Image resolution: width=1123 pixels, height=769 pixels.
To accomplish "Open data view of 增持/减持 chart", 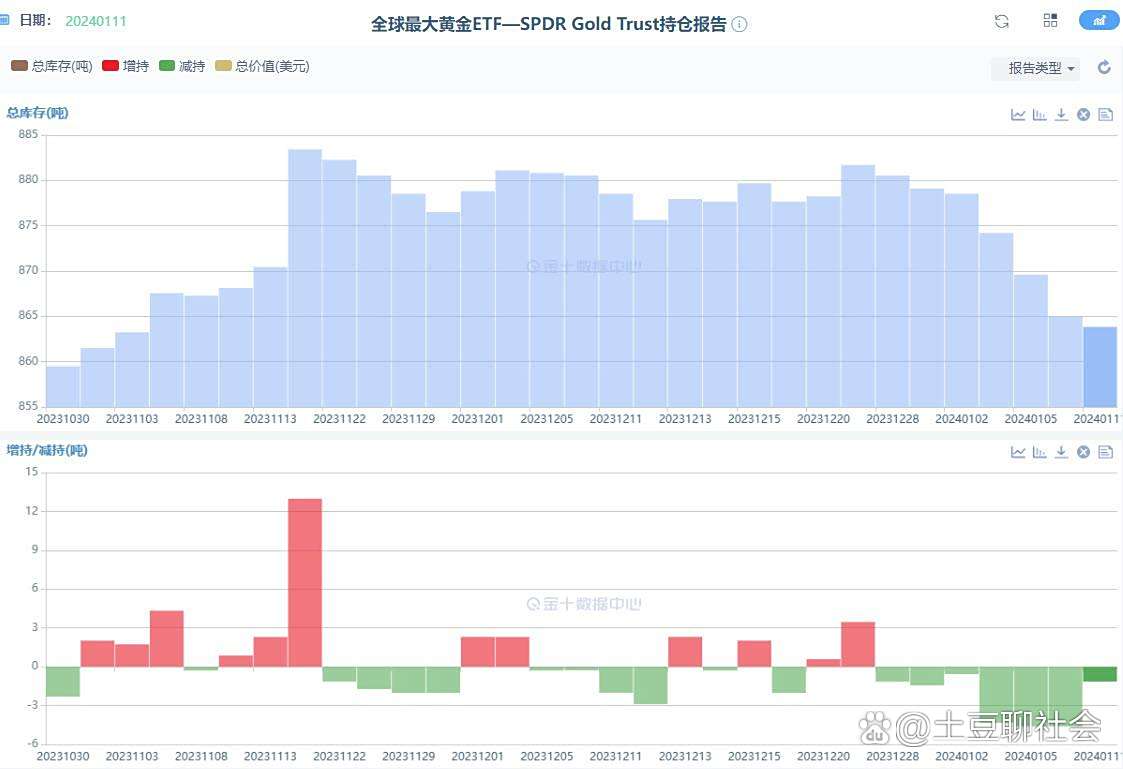I will pos(1106,452).
